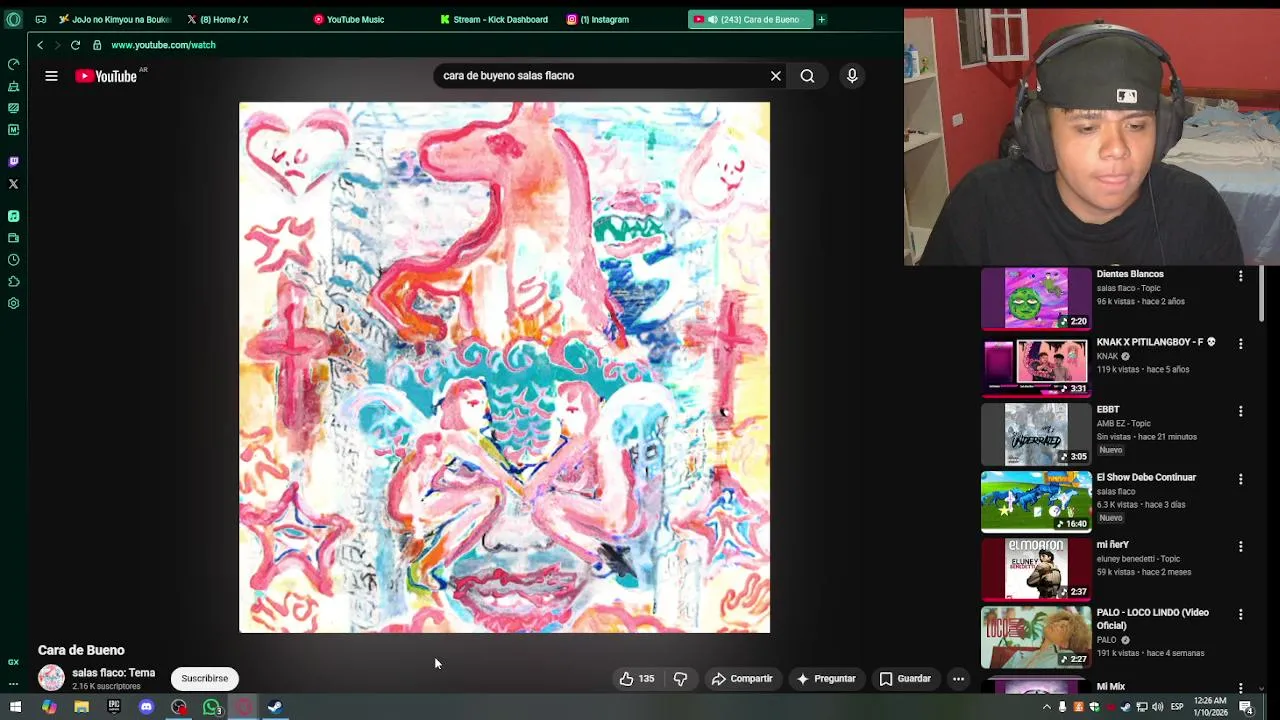Open browser Settings gear in sidebar
The image size is (1280, 720).
coord(13,304)
